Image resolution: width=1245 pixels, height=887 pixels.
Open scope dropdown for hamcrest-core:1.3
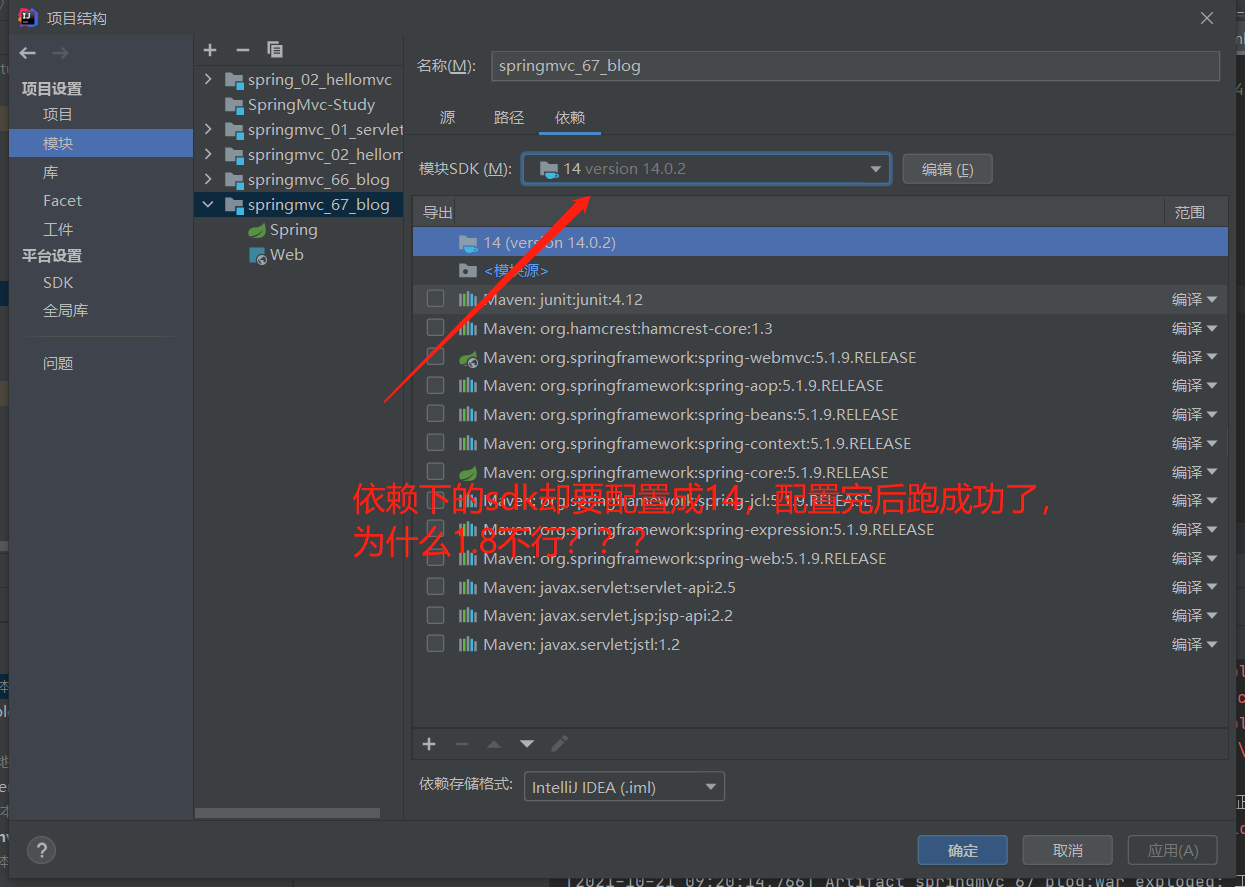pos(1195,328)
